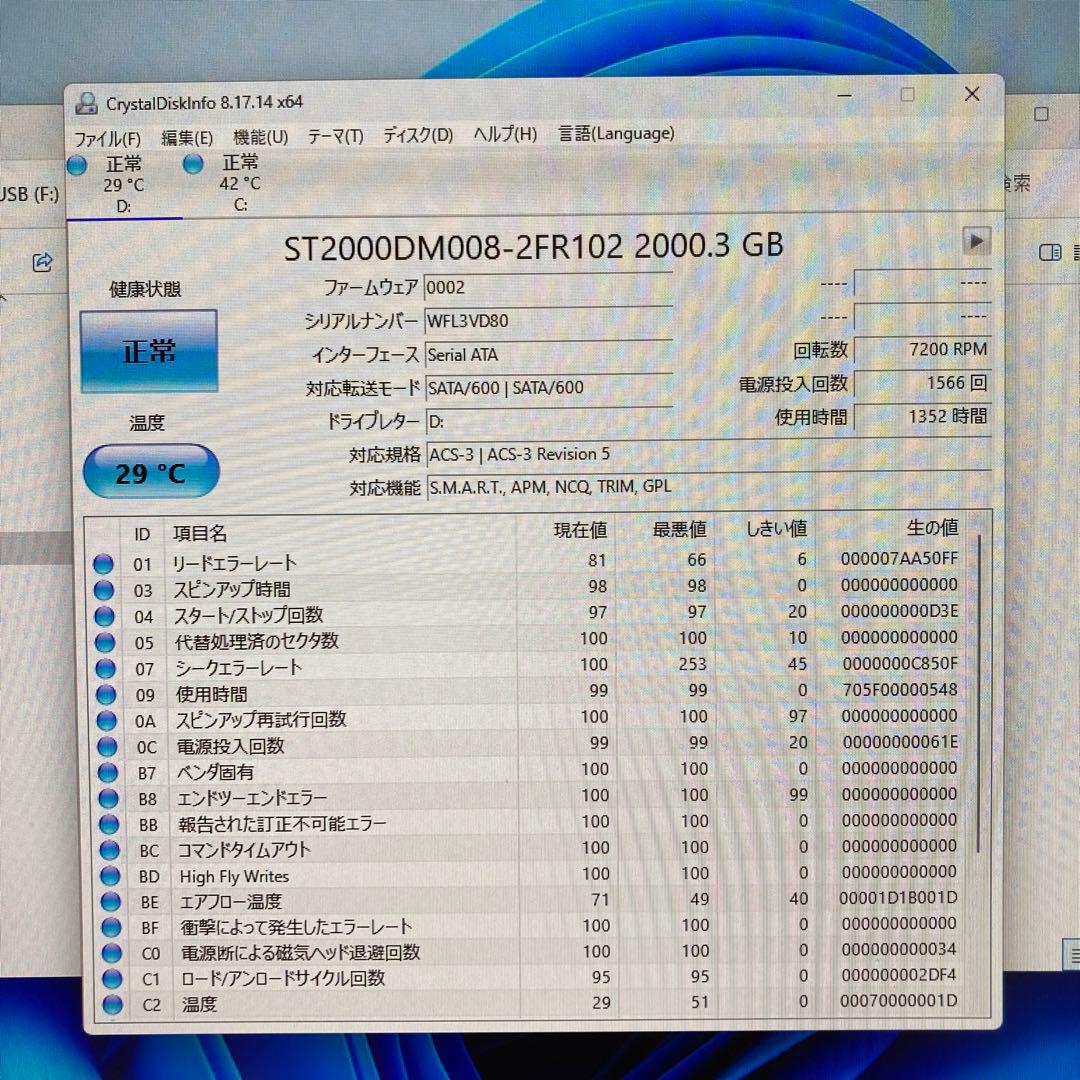Click the D: drive health indicator icon
The image size is (1080, 1080).
point(77,164)
